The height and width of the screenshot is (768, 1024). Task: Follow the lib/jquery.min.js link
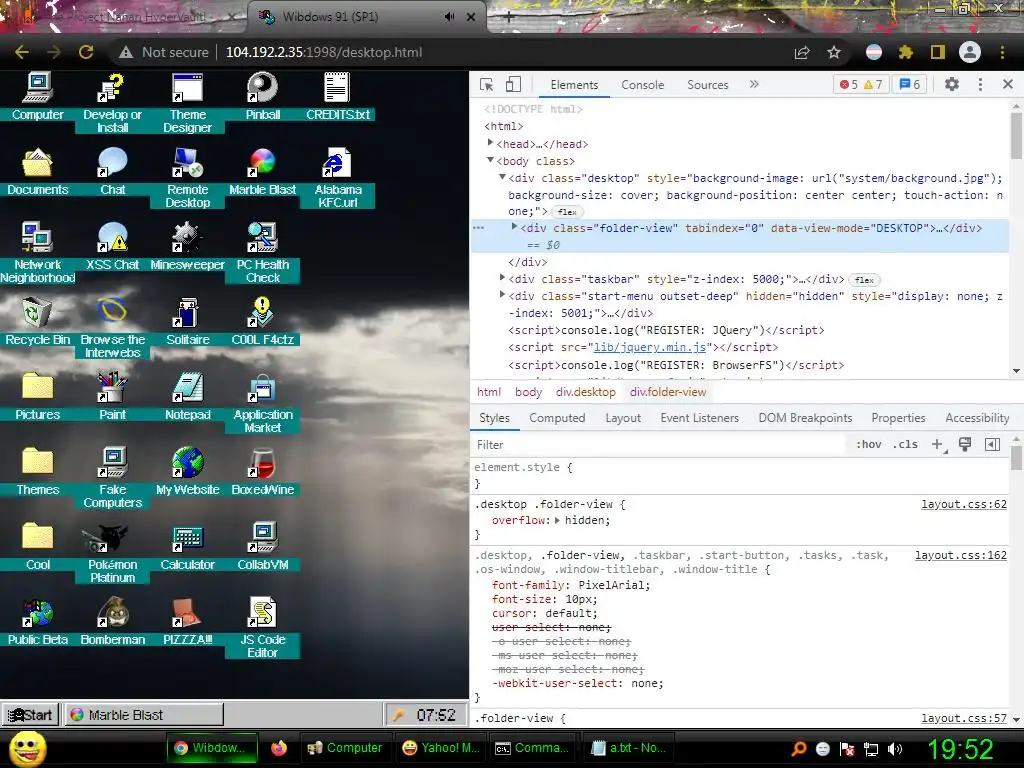click(650, 347)
